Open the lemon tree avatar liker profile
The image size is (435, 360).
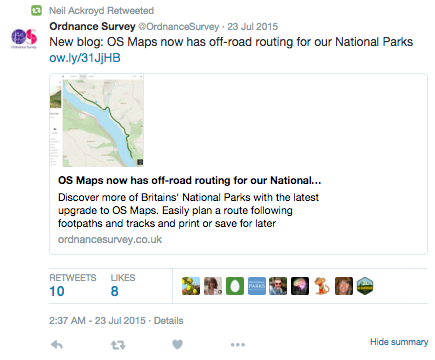click(191, 286)
